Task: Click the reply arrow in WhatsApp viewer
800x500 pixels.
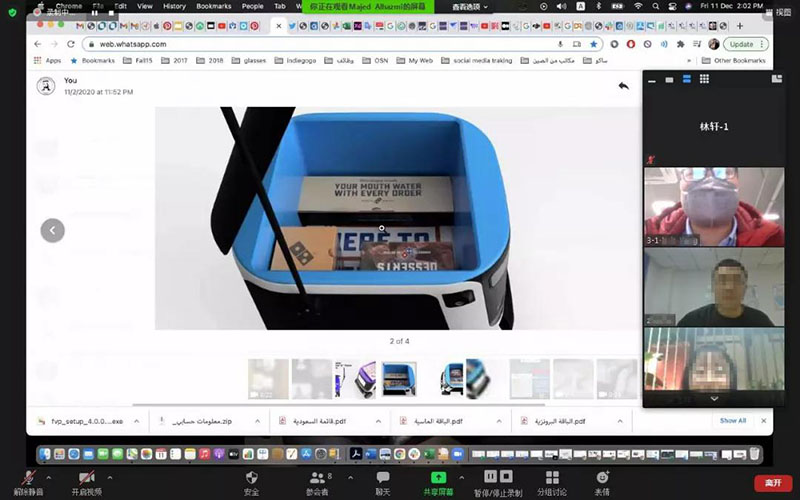Action: (623, 86)
